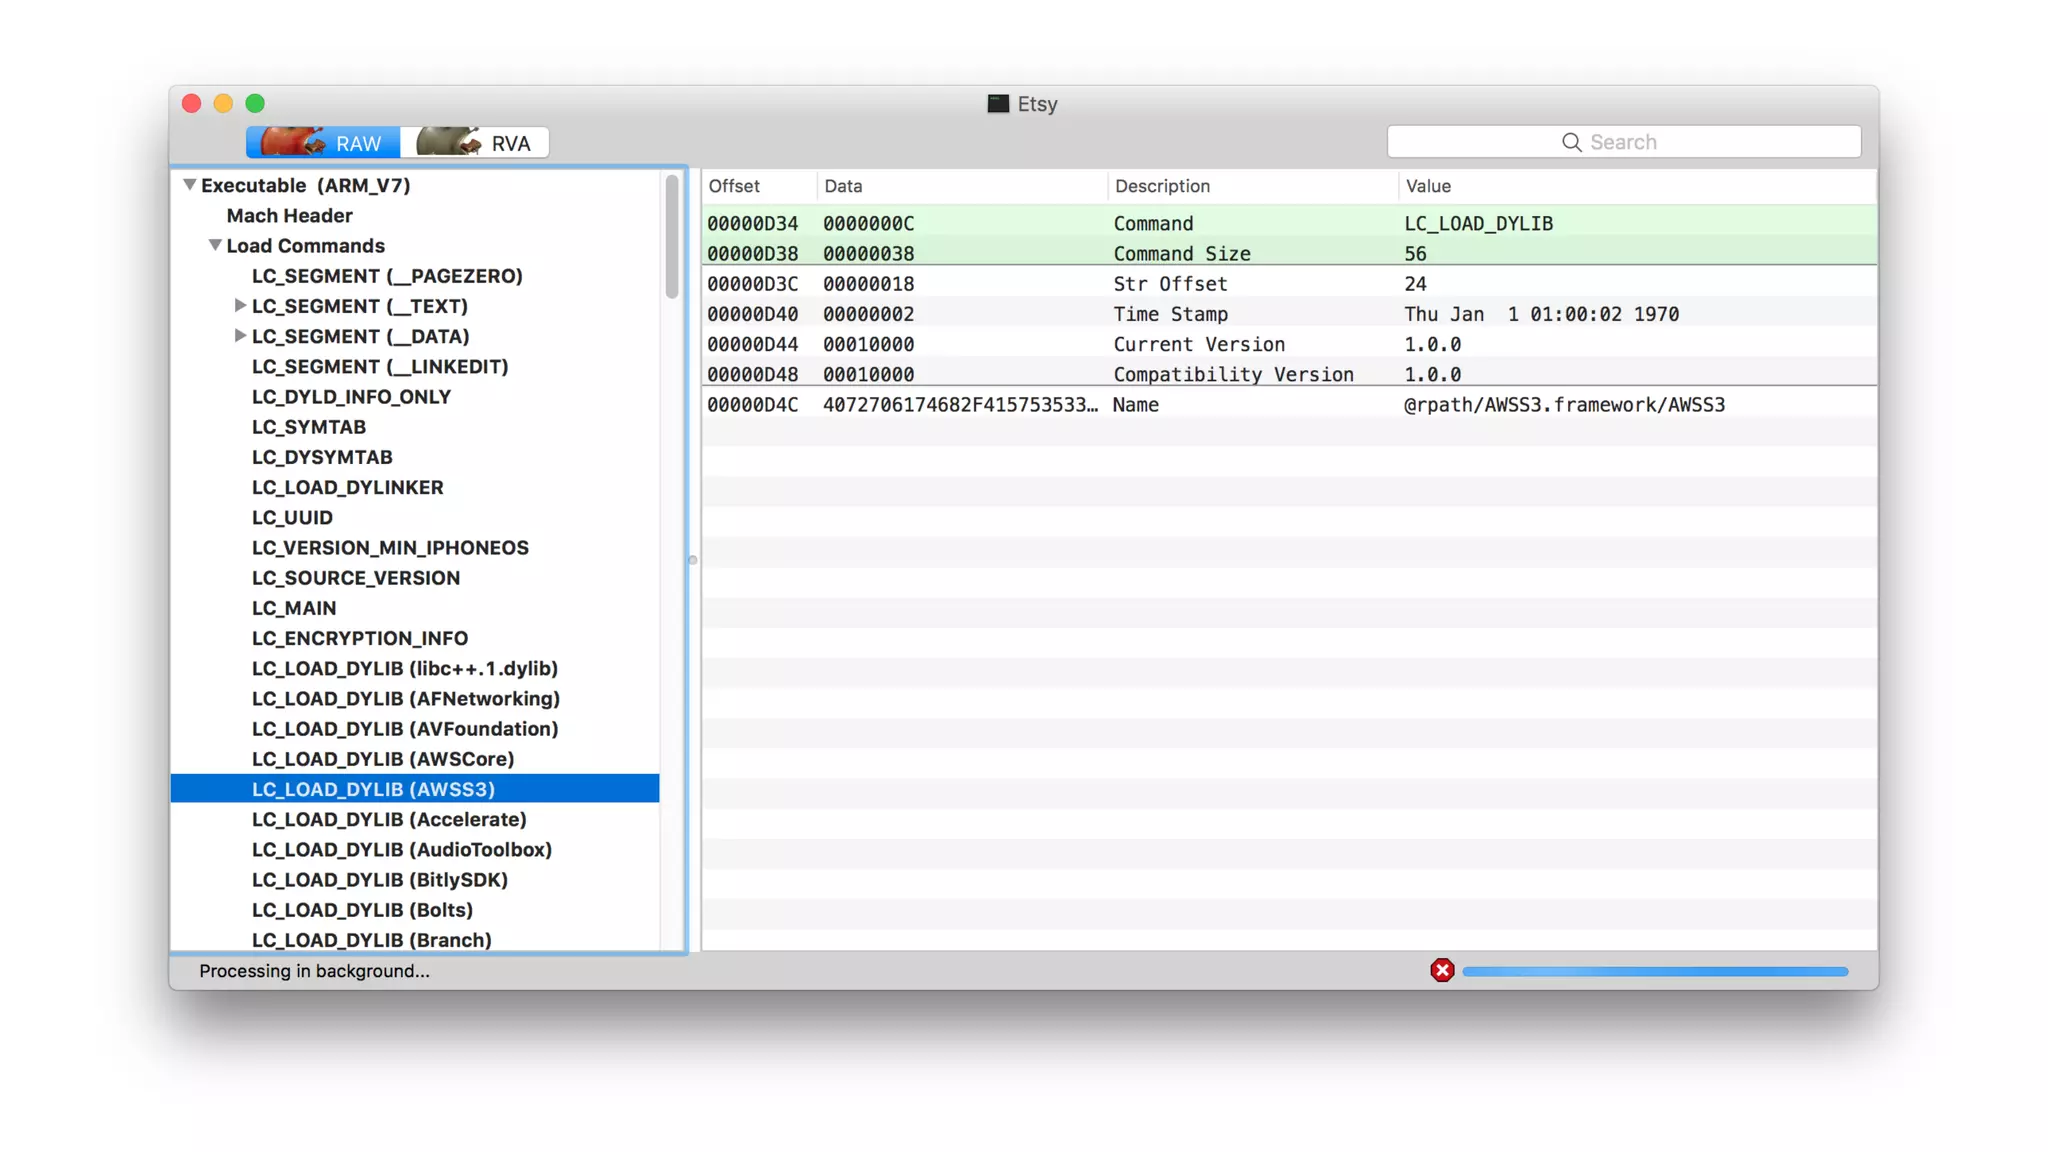Open the LC_ENCRYPTION_INFO load command

[359, 638]
